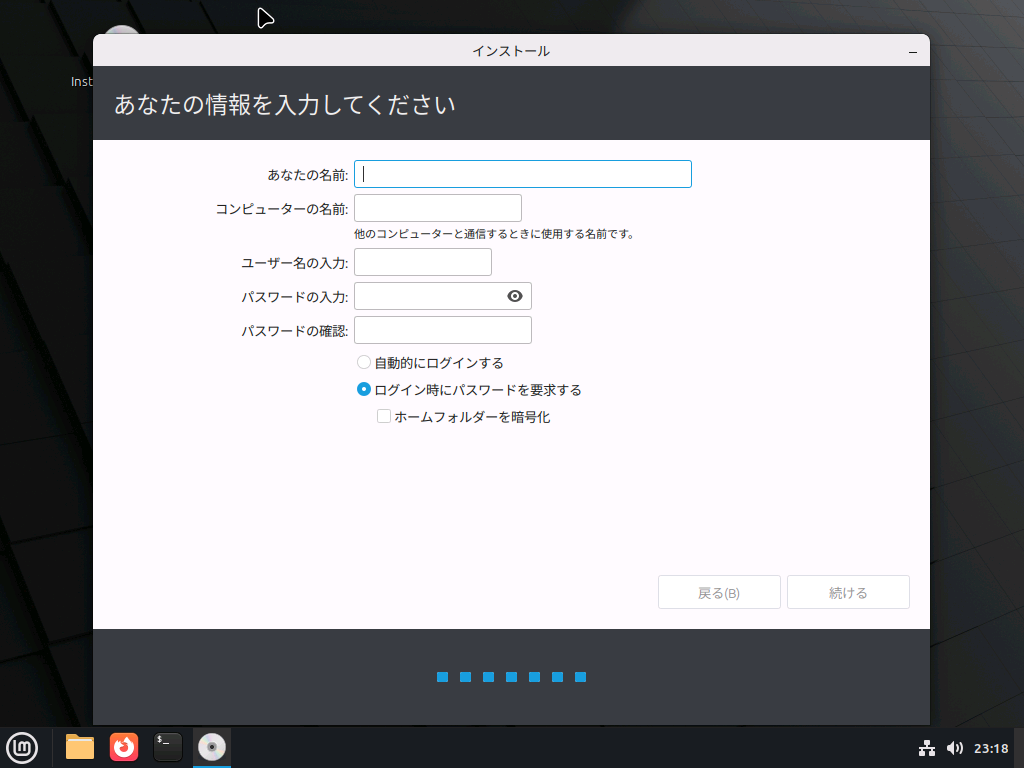Open Firefox from the taskbar

point(123,747)
